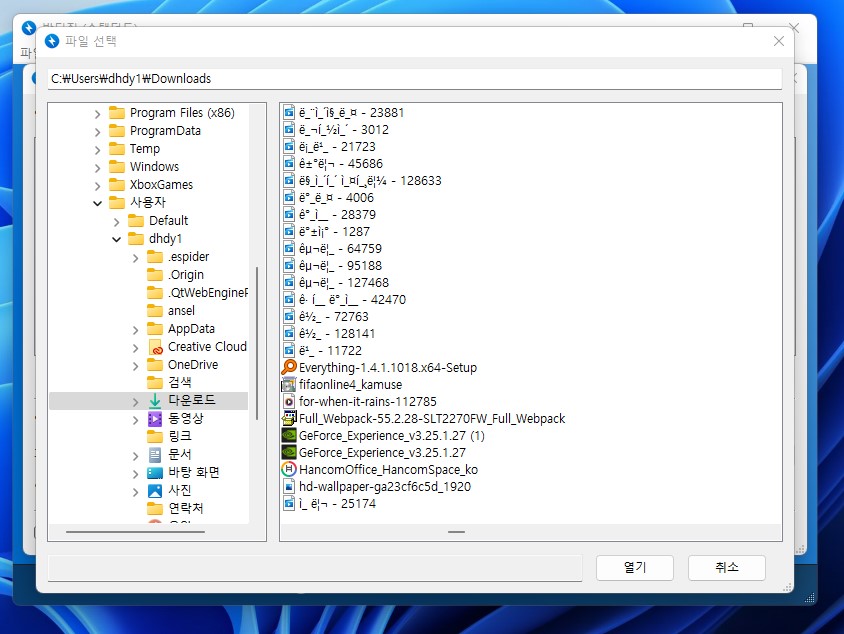Select the file ending in 72763
This screenshot has width=844, height=634.
point(334,316)
